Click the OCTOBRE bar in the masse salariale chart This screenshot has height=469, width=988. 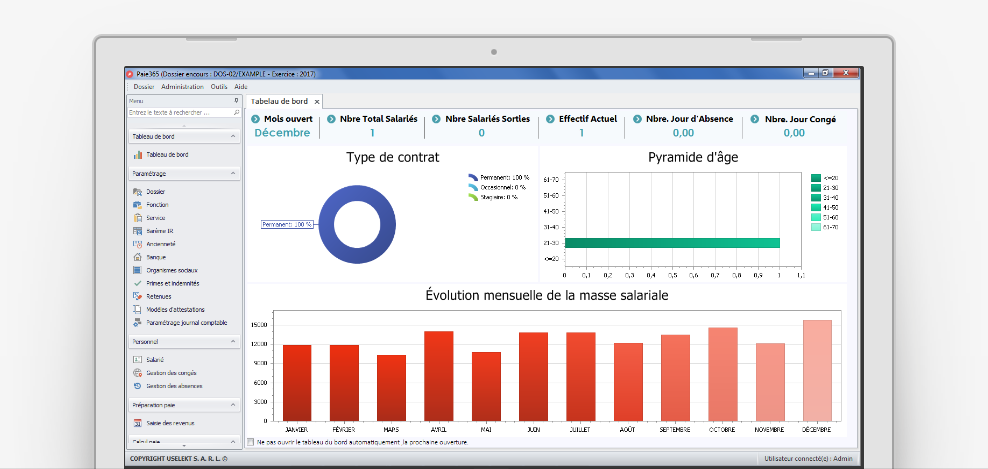pyautogui.click(x=723, y=374)
